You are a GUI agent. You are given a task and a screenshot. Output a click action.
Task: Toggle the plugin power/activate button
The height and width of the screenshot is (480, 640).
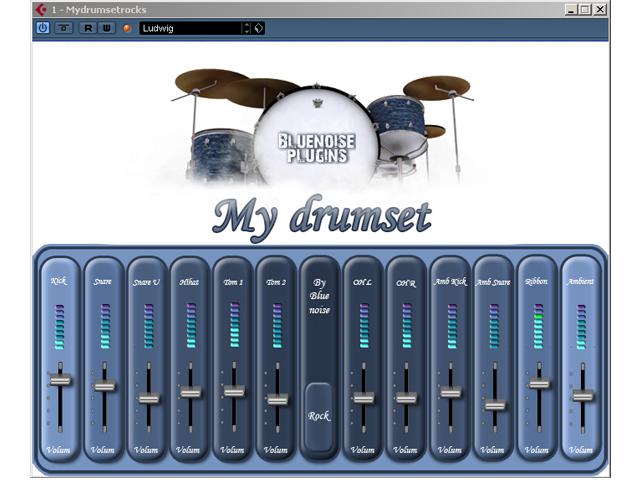click(x=43, y=28)
